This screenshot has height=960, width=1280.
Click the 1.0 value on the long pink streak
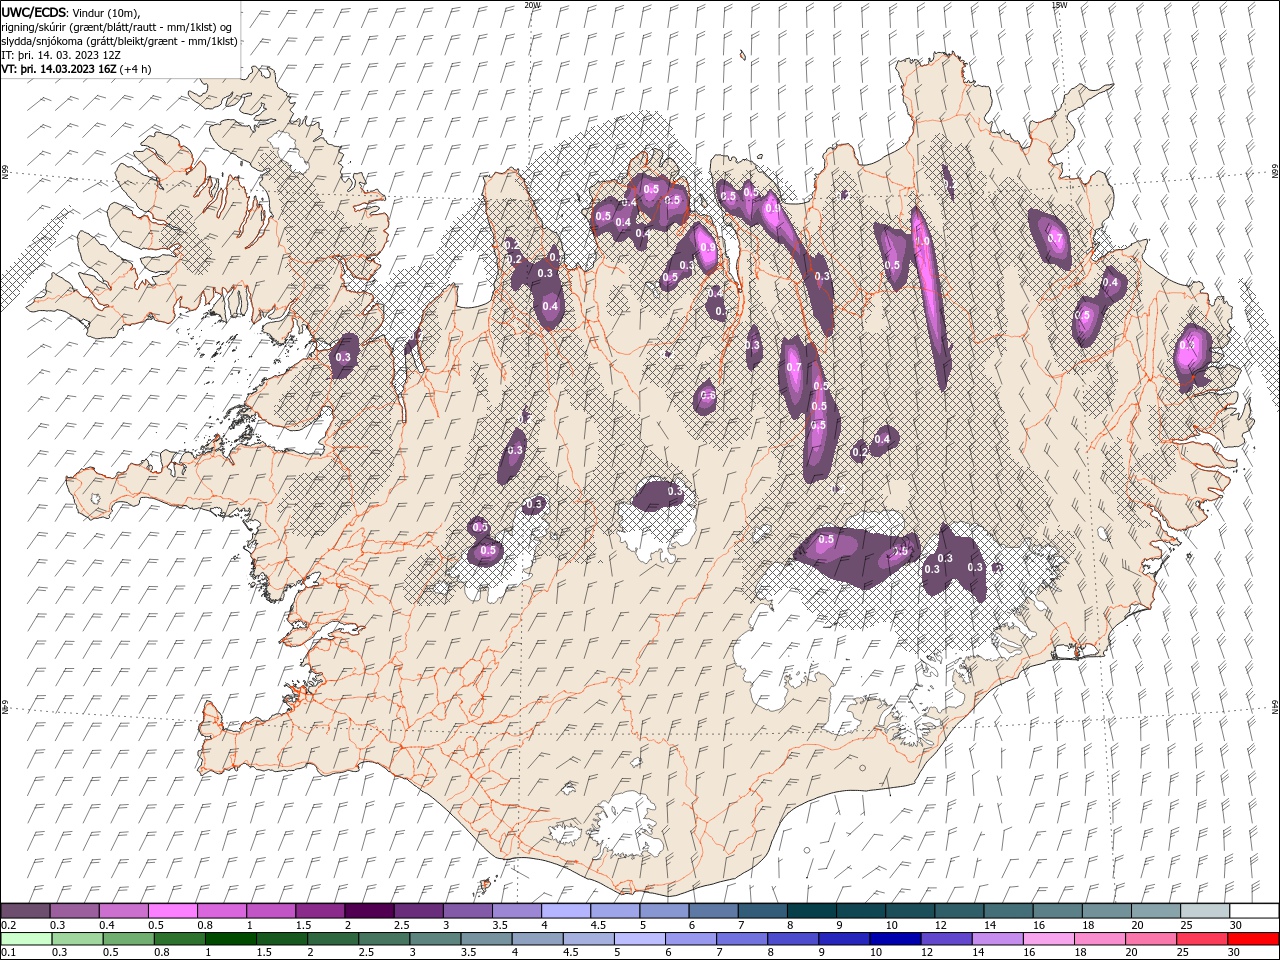pyautogui.click(x=922, y=241)
